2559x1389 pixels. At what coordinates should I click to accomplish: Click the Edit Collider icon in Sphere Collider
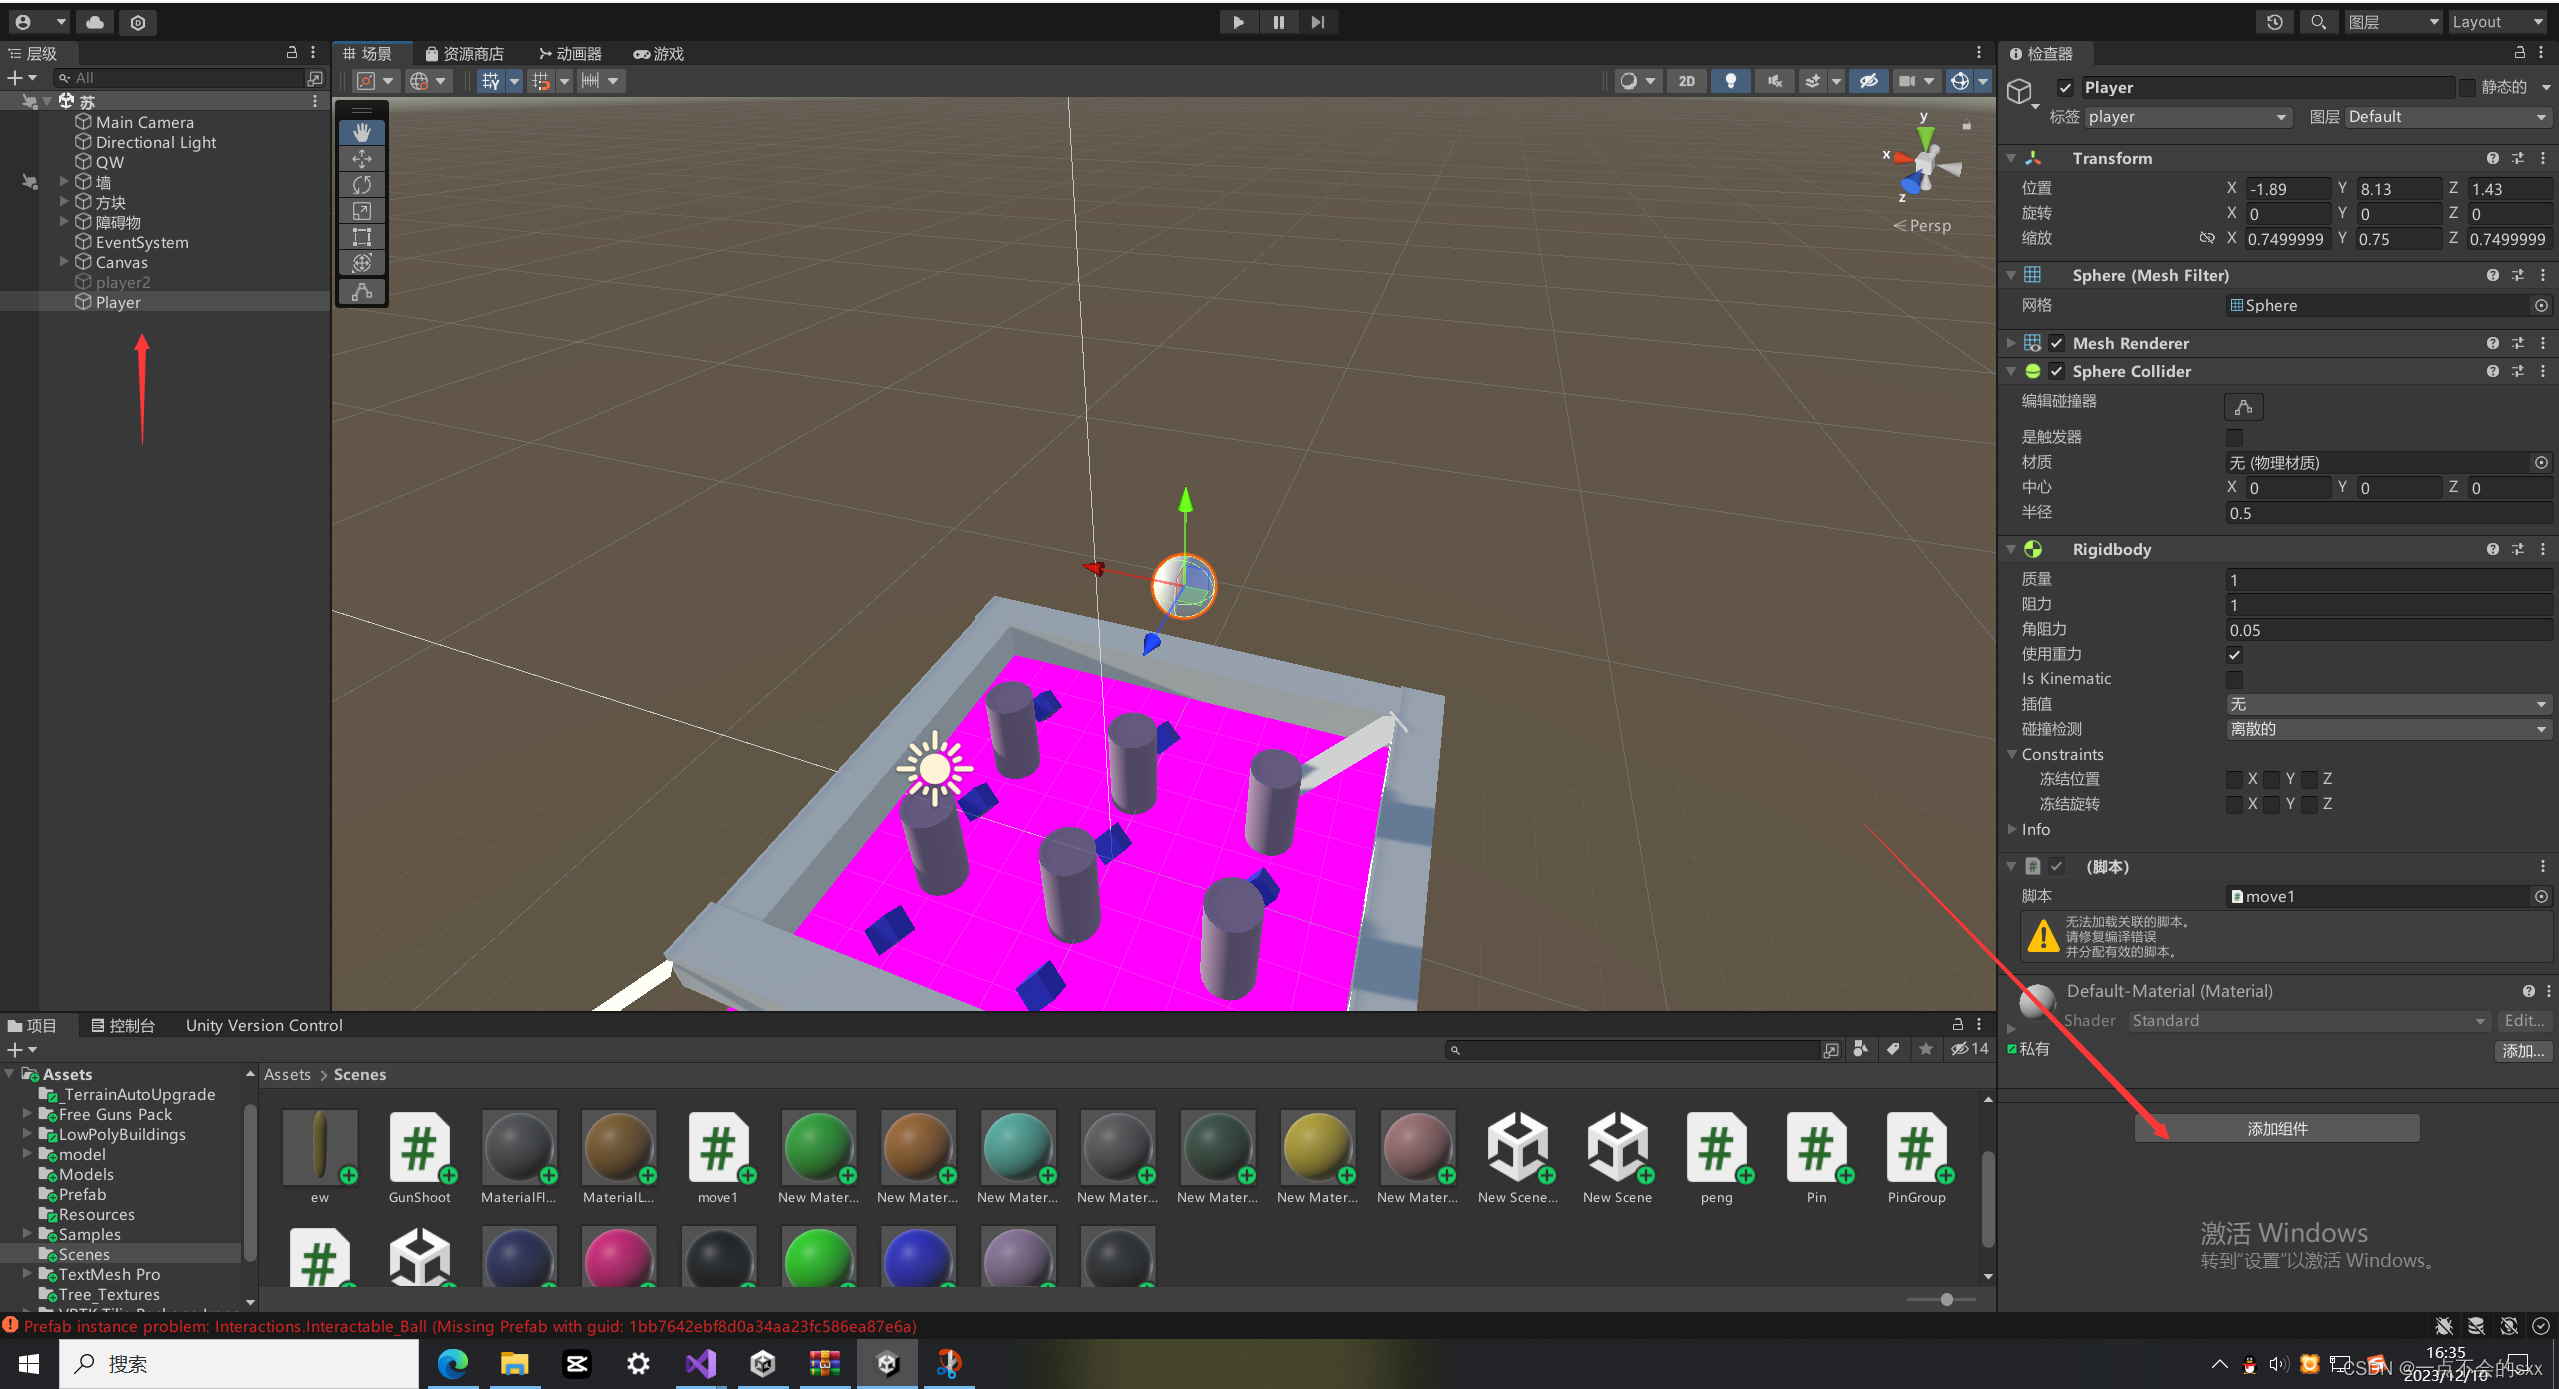pos(2242,406)
